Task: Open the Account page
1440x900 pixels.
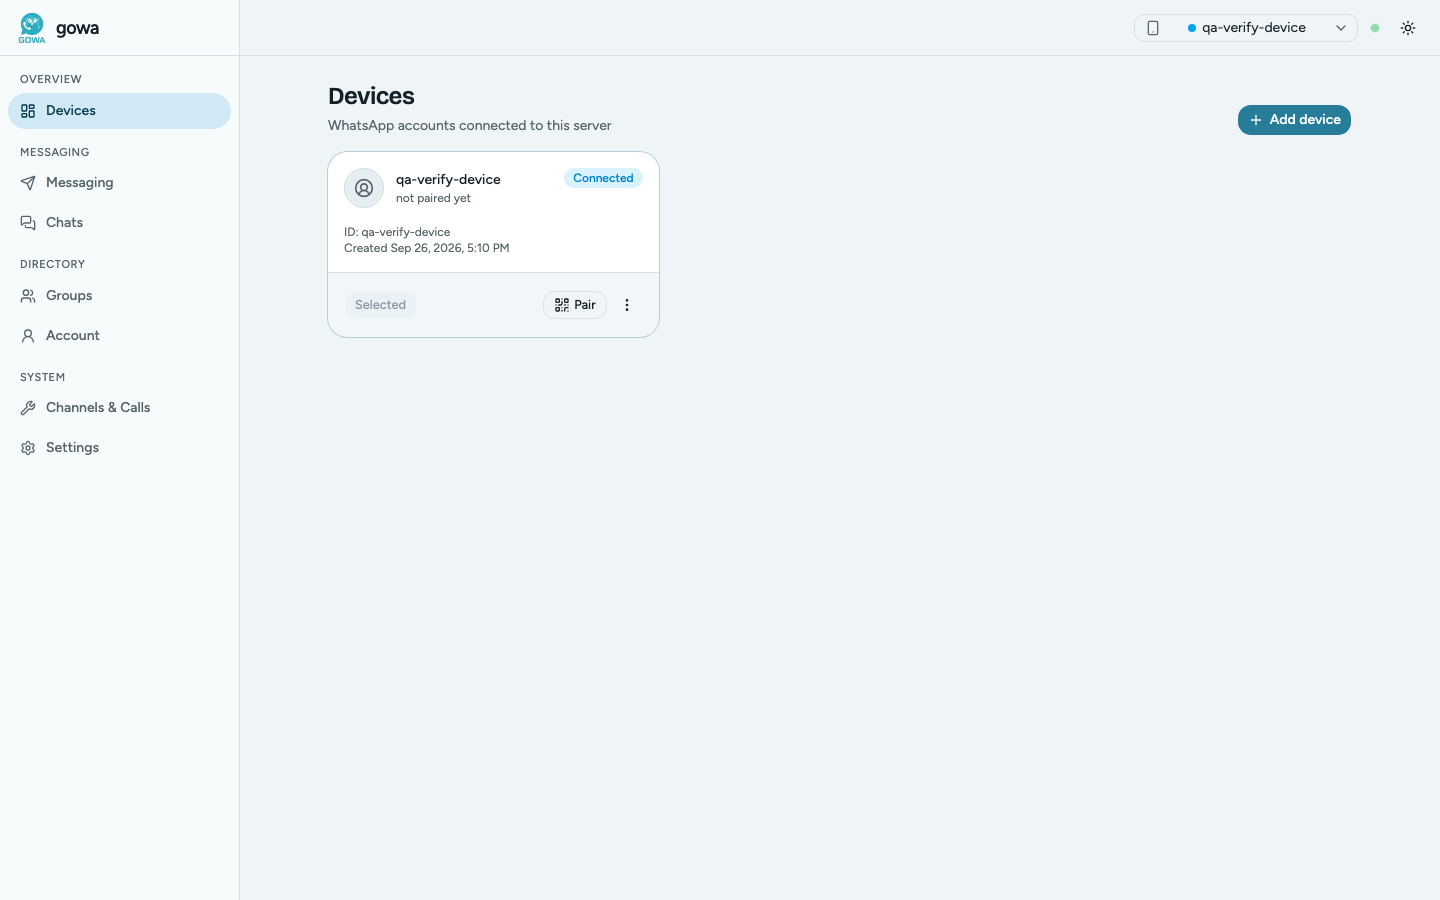Action: [x=119, y=336]
